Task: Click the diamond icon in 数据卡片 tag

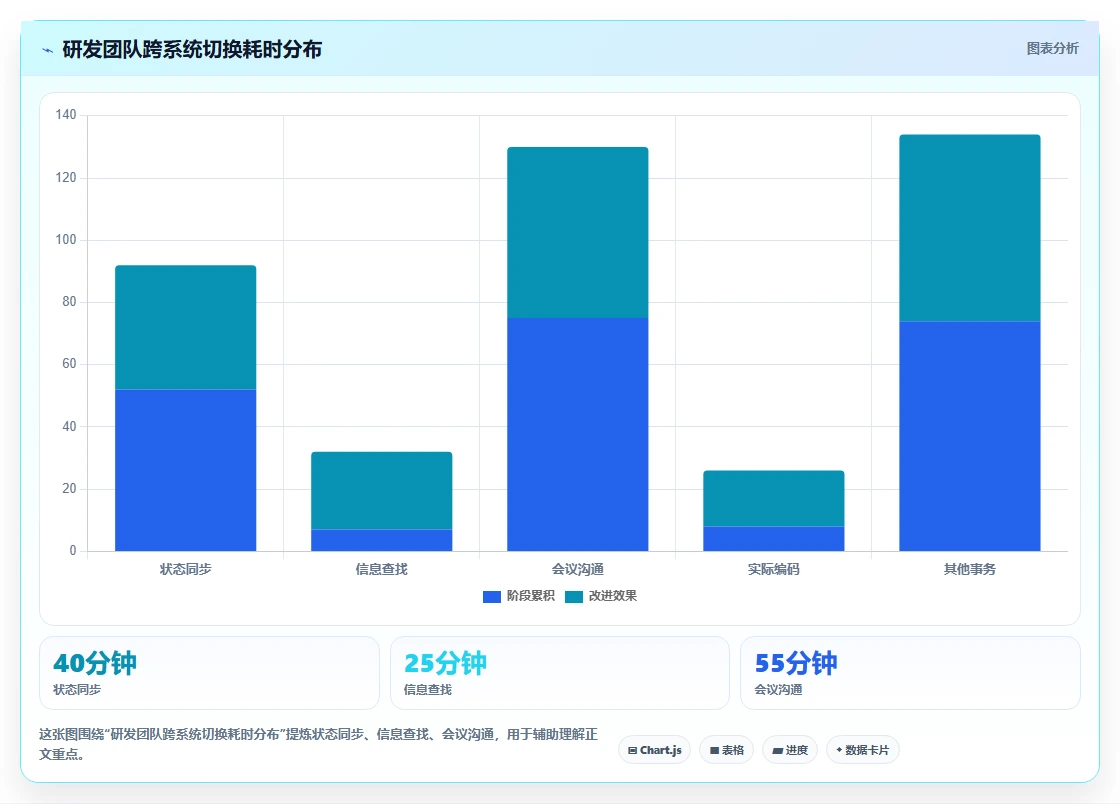Action: (839, 750)
